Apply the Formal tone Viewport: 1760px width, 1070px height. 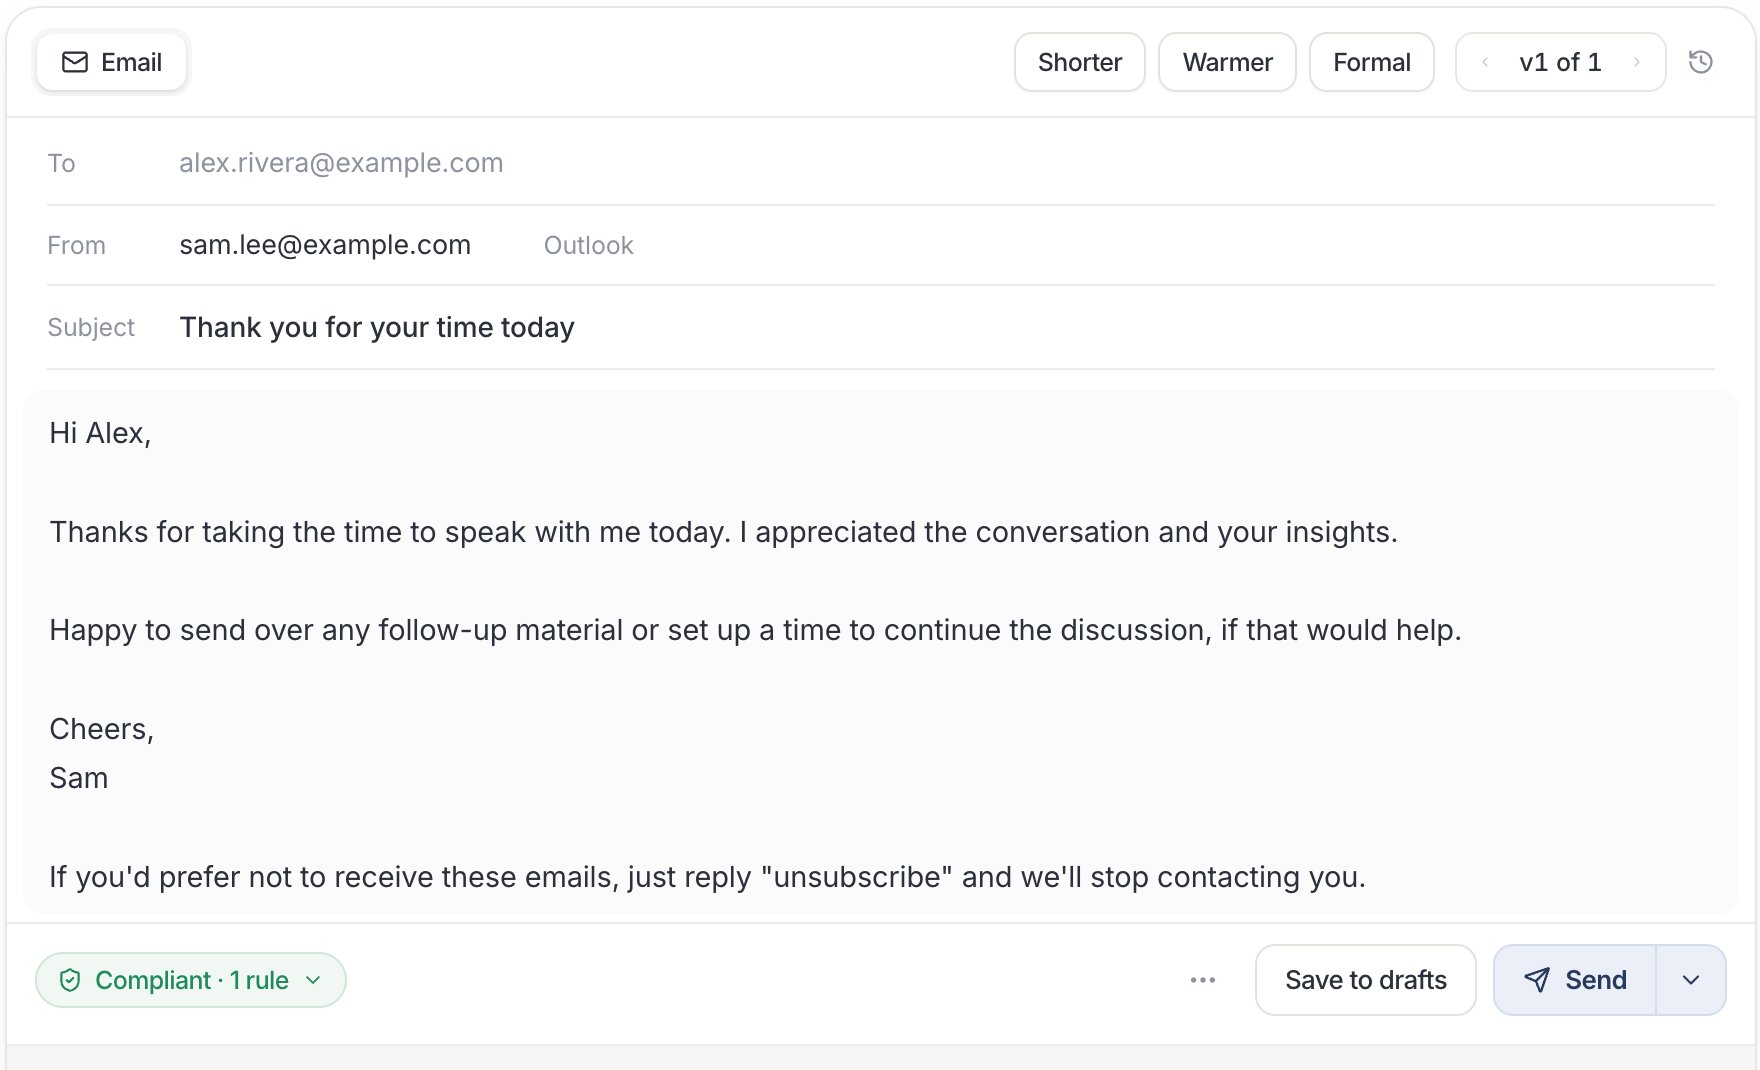click(1372, 62)
